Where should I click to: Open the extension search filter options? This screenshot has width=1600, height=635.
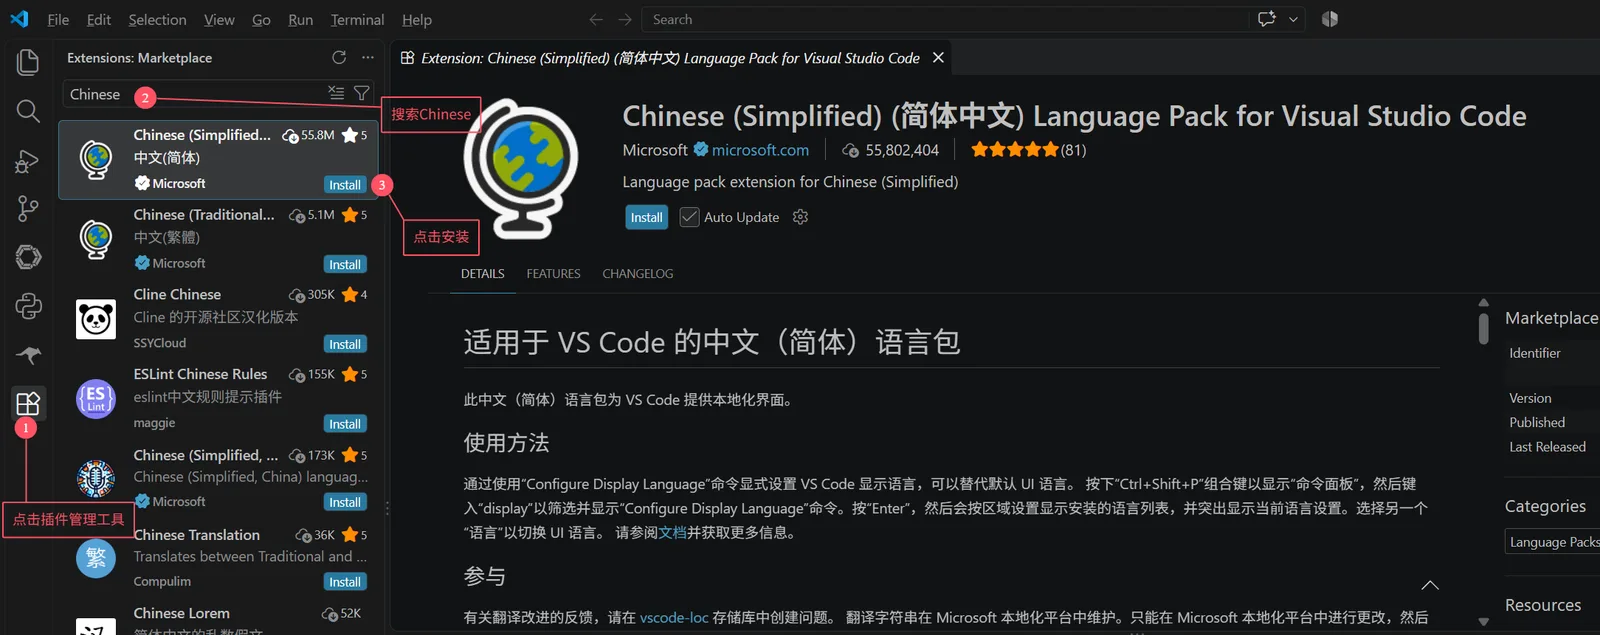(x=362, y=93)
